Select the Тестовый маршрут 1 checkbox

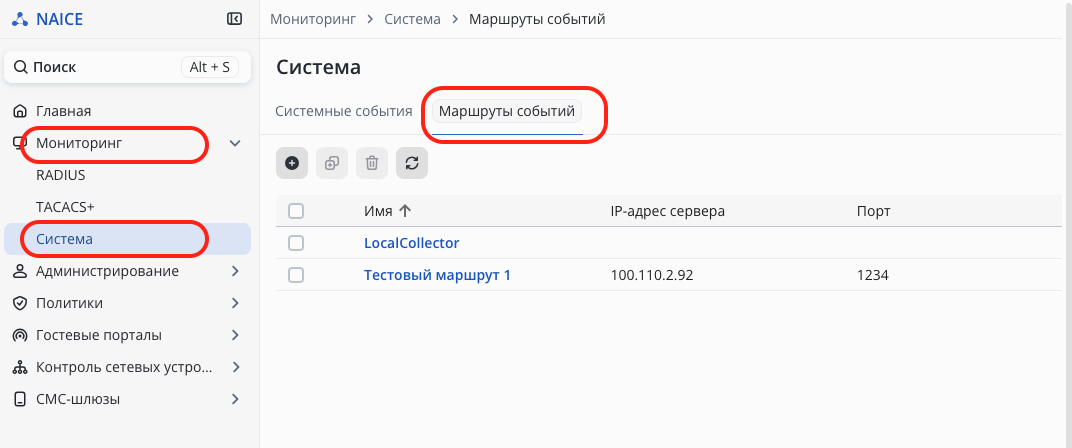(296, 275)
